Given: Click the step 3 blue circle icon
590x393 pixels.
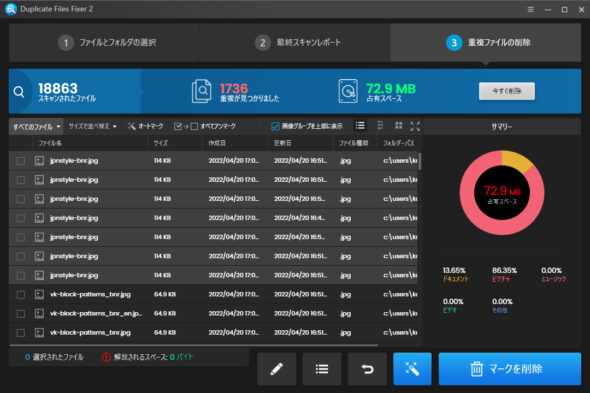Looking at the screenshot, I should click(454, 43).
